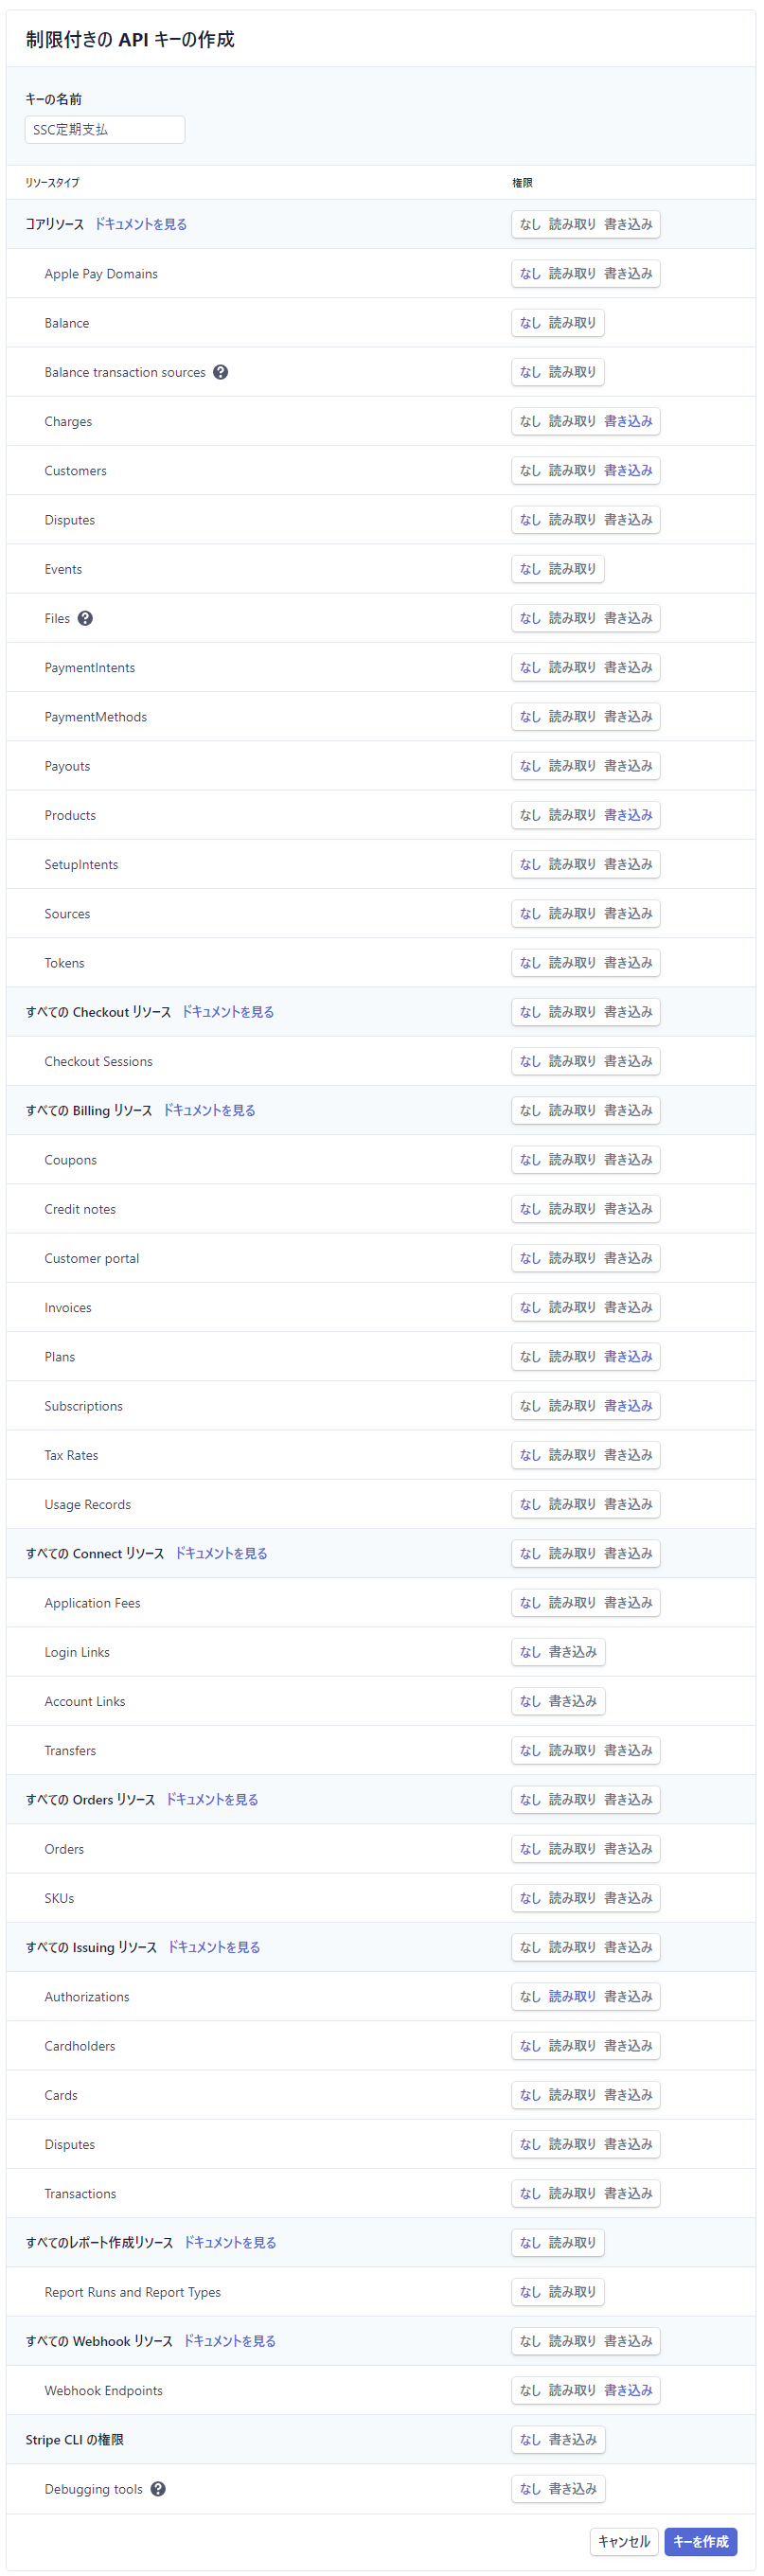Click the キーを作成 button

pyautogui.click(x=700, y=2541)
